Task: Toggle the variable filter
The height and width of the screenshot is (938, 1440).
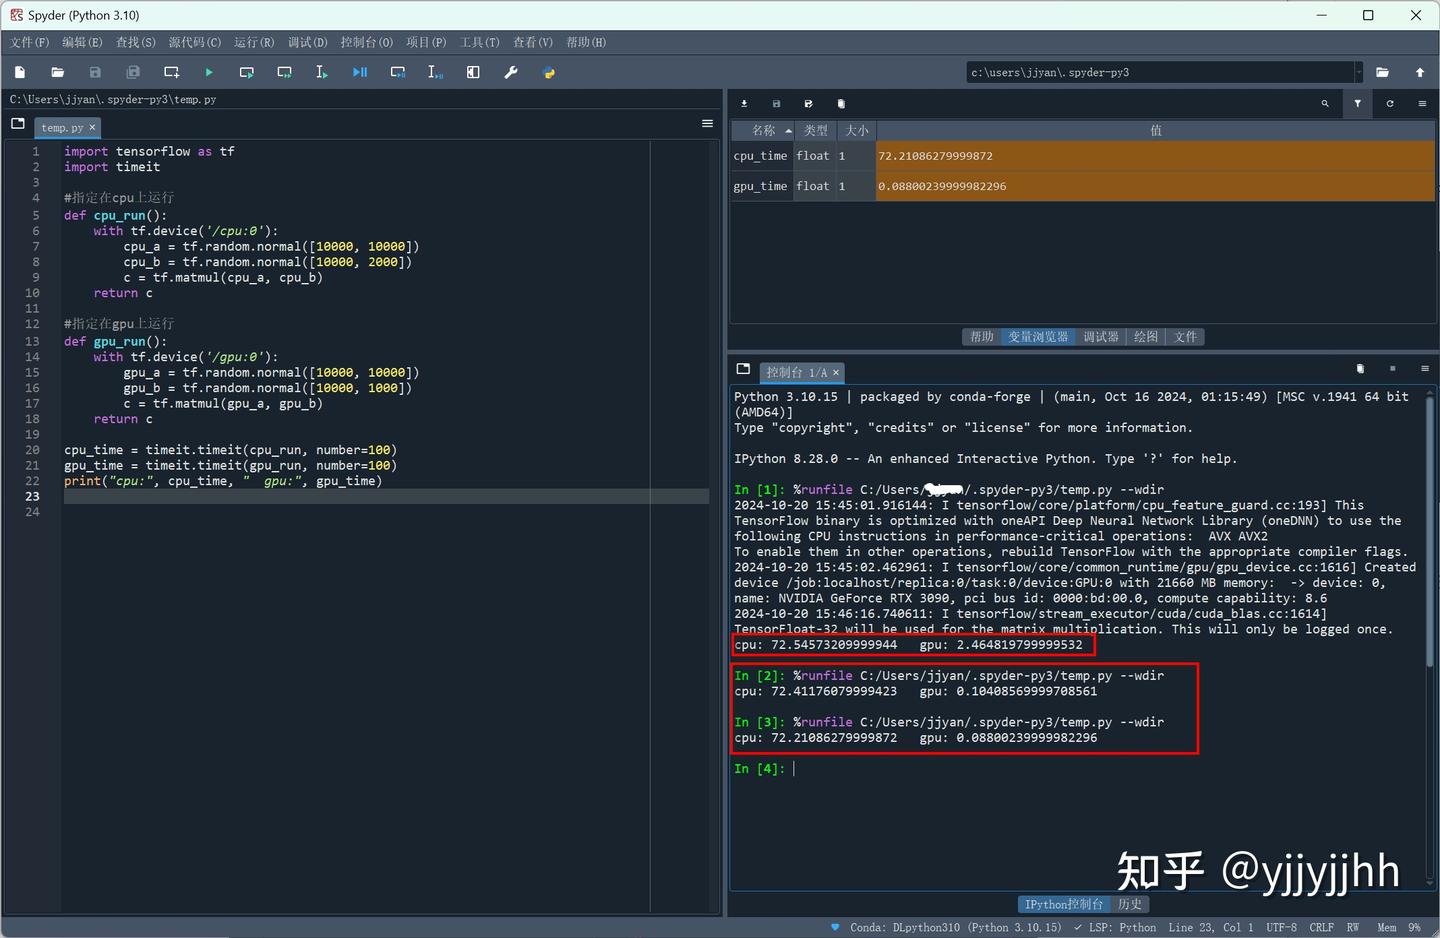Action: (x=1357, y=103)
